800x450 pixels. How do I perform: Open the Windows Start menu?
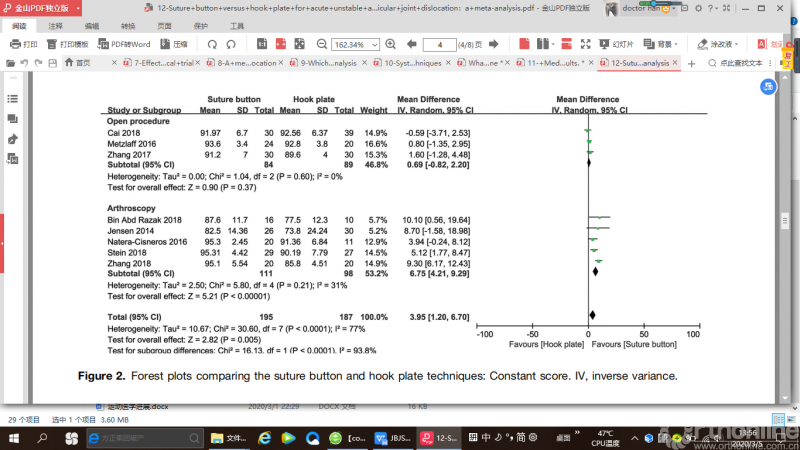(15, 438)
